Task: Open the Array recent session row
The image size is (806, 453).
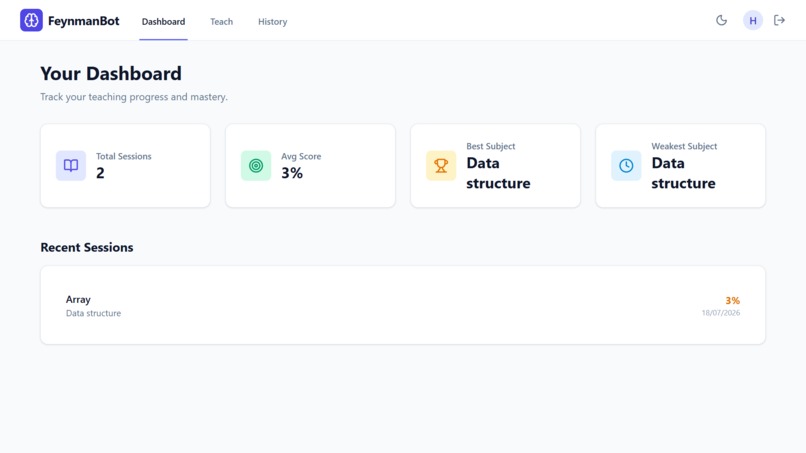Action: 403,305
